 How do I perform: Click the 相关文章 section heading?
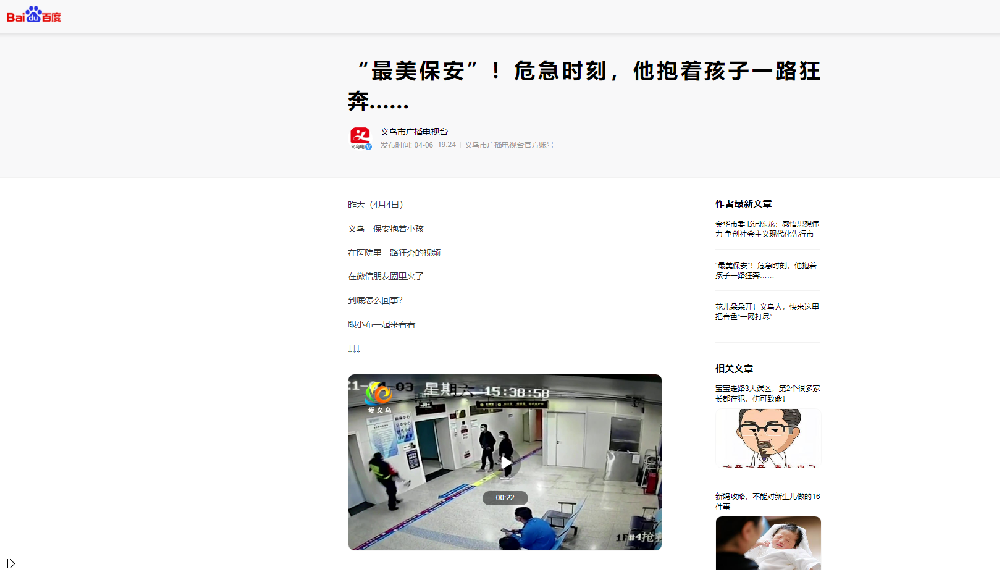pos(734,369)
